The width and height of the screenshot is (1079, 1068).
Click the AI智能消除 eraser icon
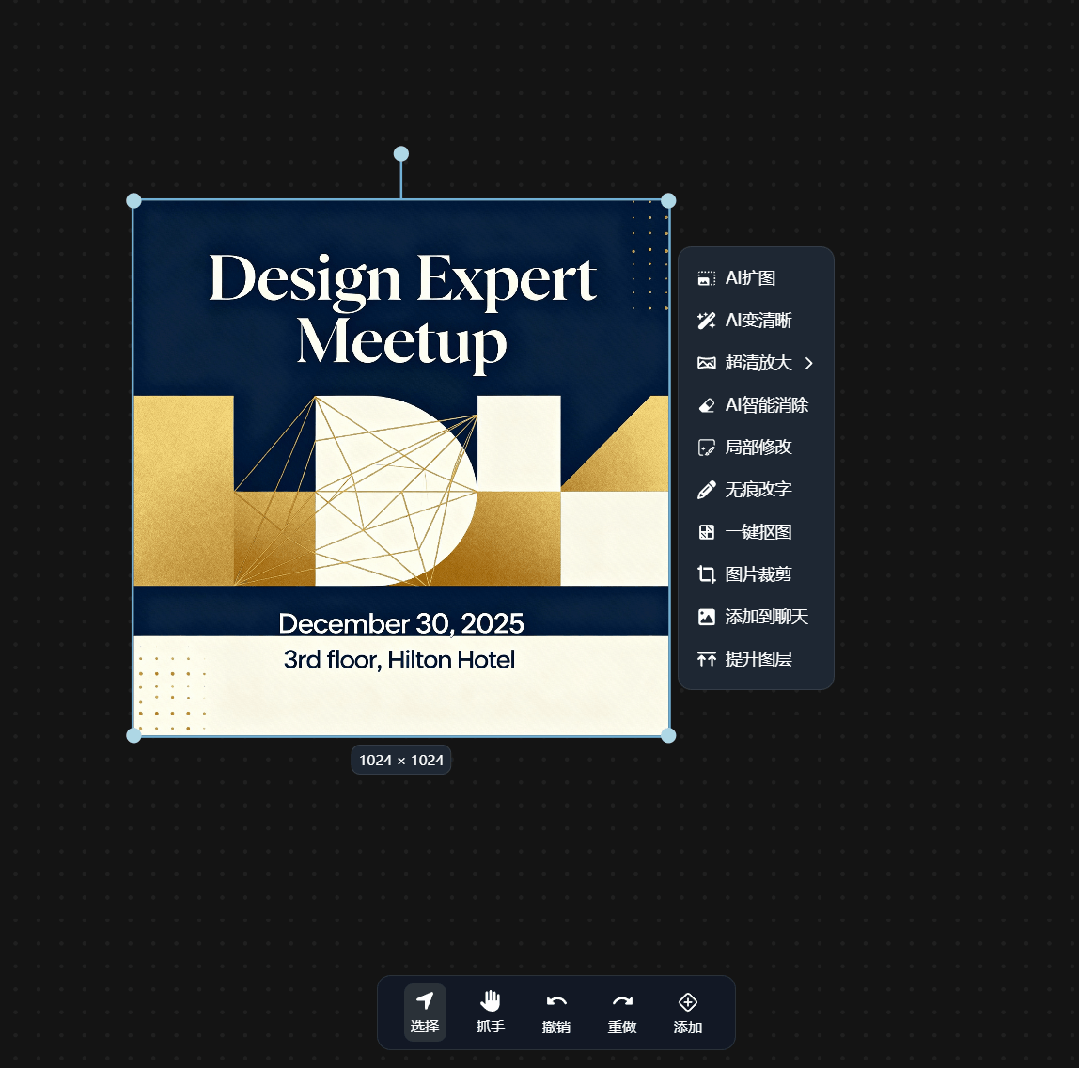coord(706,406)
